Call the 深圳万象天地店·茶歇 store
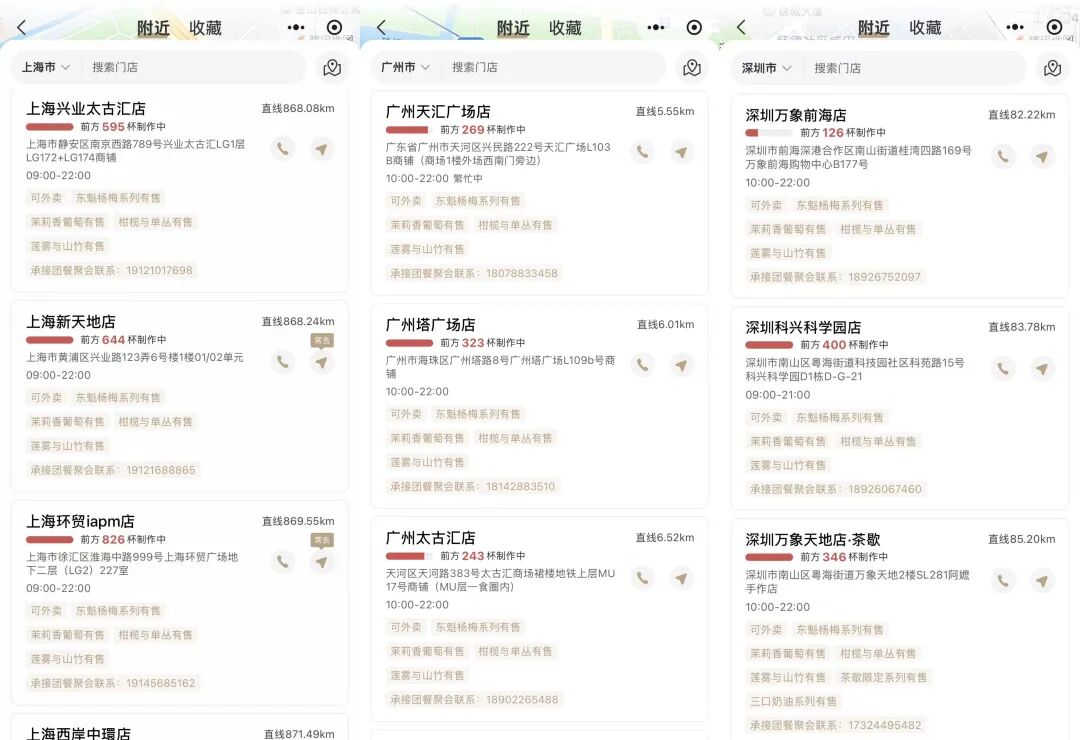Screen dimensions: 1080x740 1003,581
